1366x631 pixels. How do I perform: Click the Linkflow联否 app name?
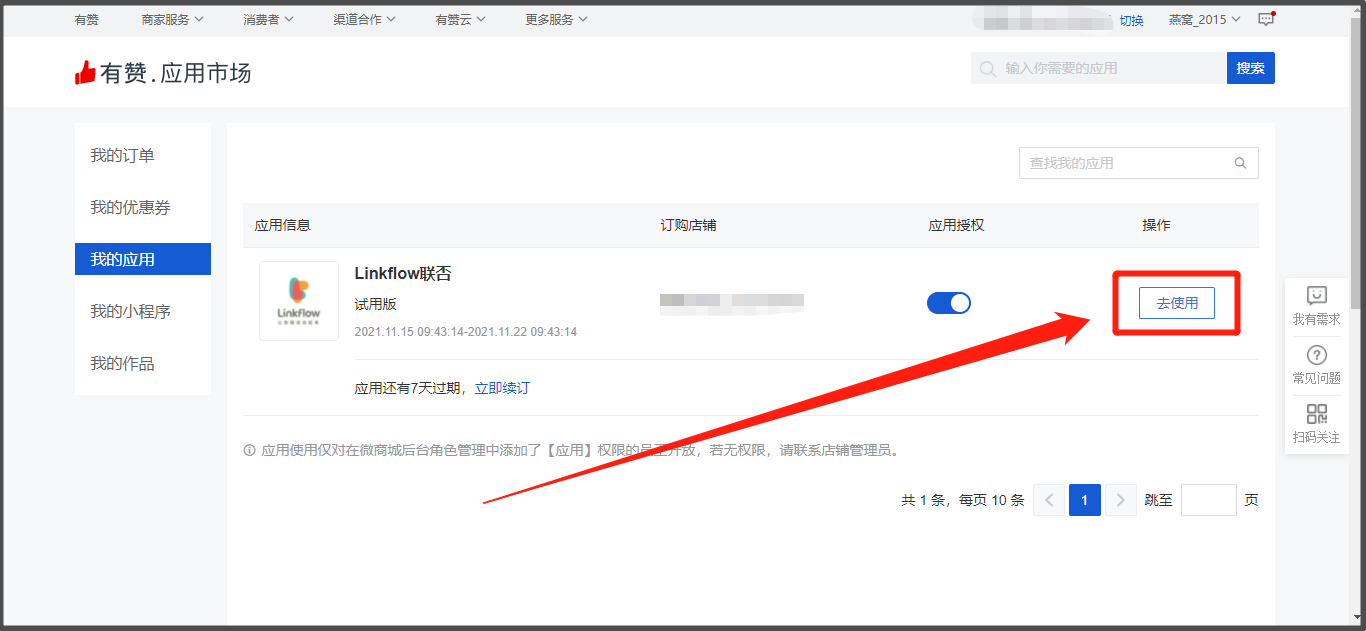click(x=403, y=273)
